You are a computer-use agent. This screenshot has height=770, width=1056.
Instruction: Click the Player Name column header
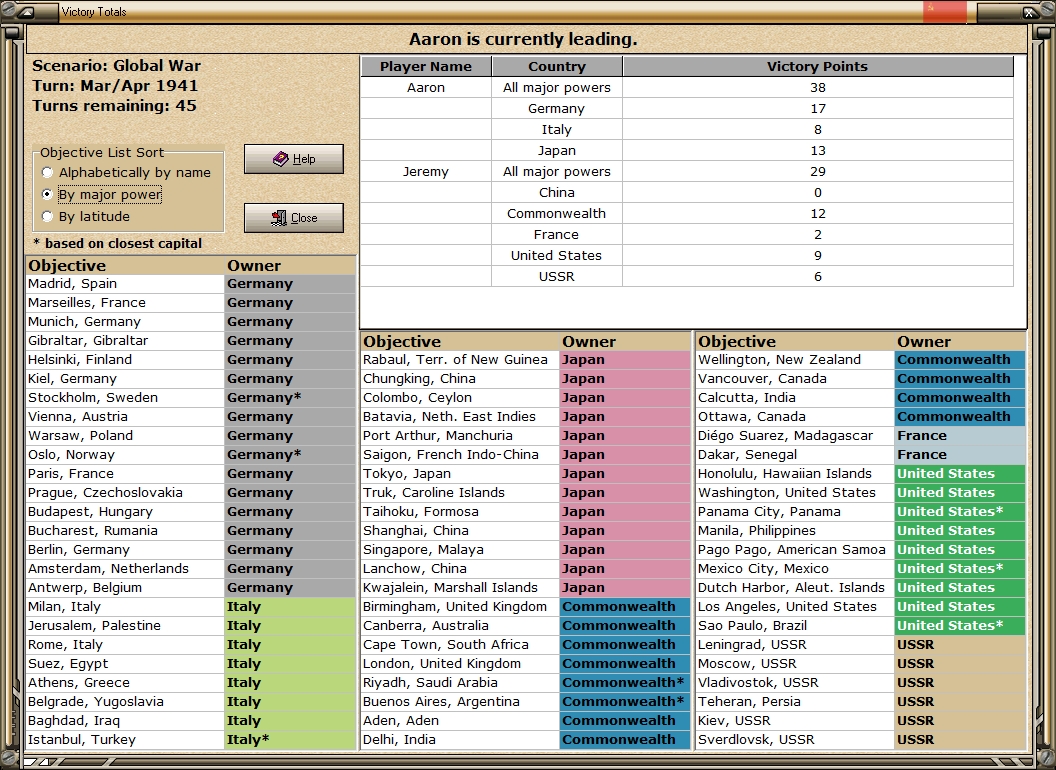coord(426,66)
